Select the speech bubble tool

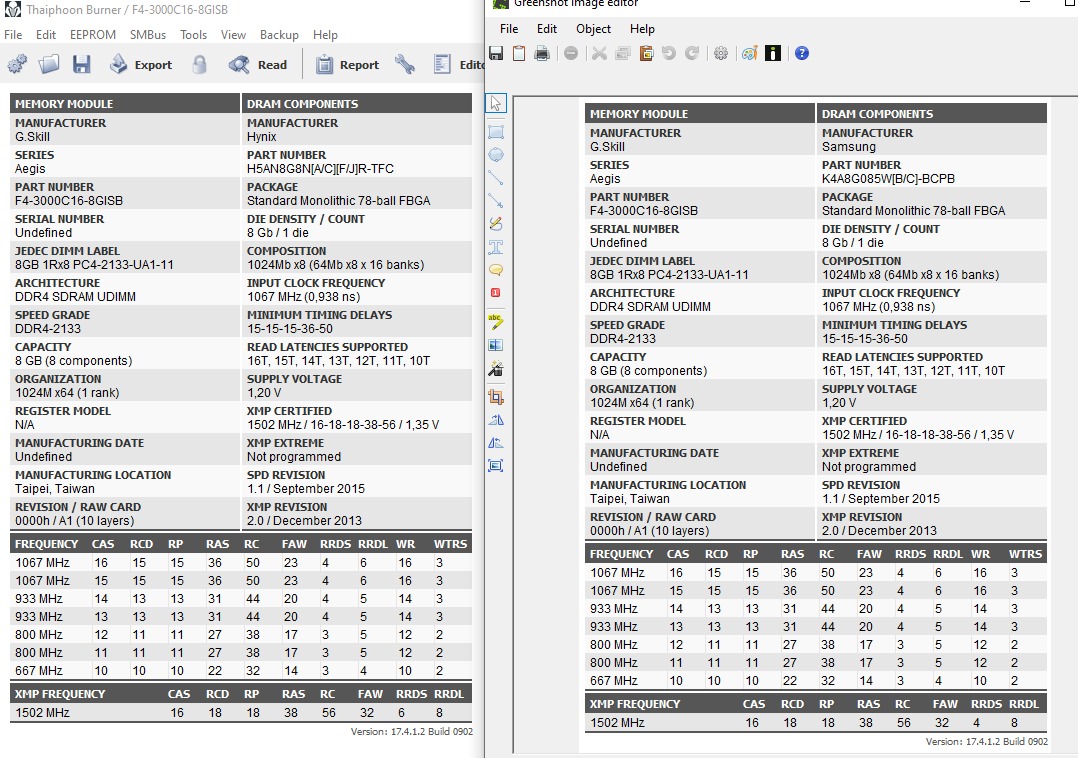pos(496,269)
